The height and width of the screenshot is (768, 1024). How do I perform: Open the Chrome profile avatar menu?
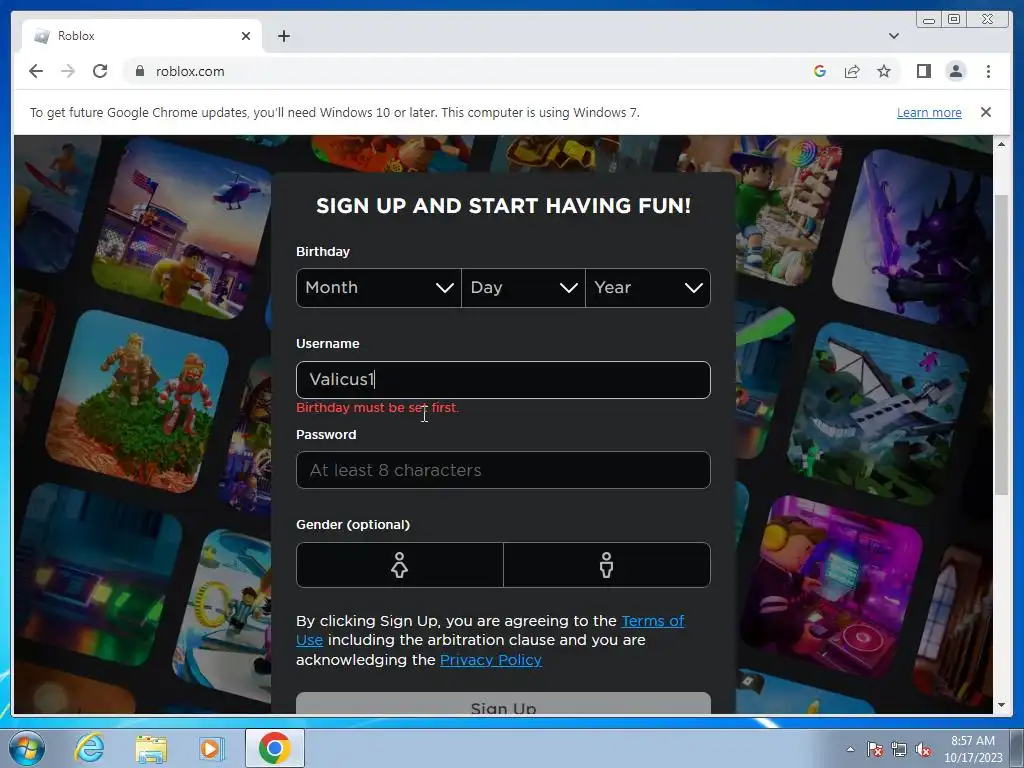(955, 71)
